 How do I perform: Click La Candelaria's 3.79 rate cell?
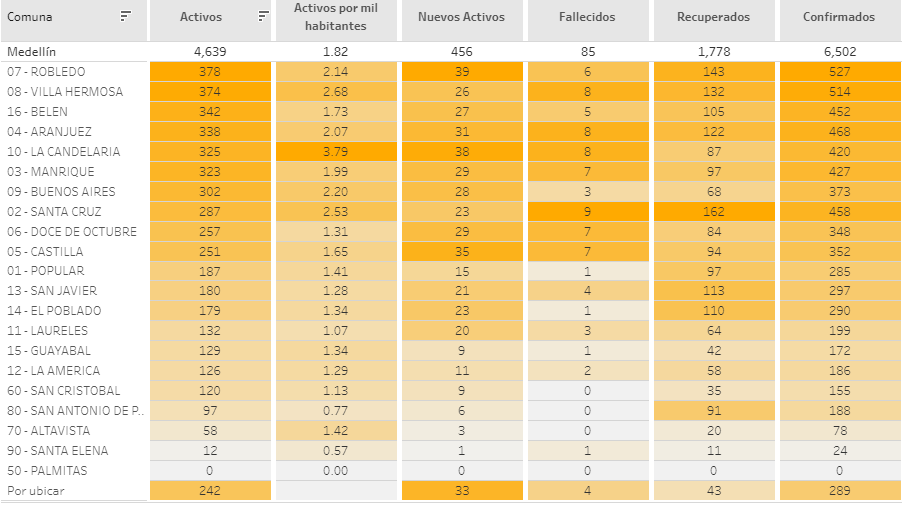pyautogui.click(x=336, y=152)
